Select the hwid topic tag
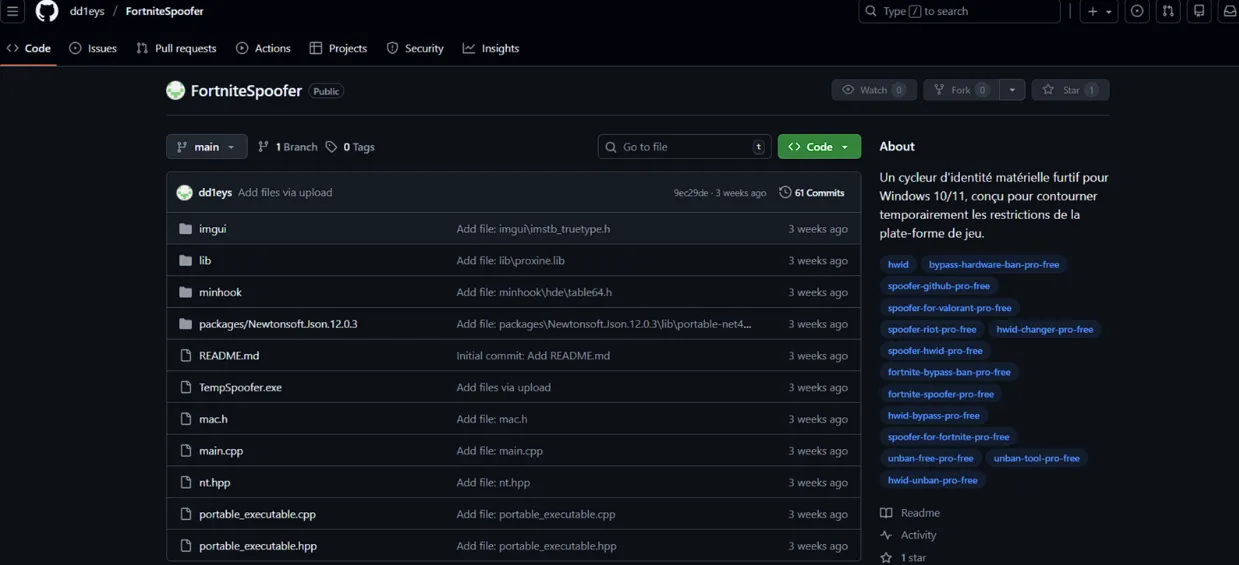This screenshot has width=1239, height=565. point(898,265)
